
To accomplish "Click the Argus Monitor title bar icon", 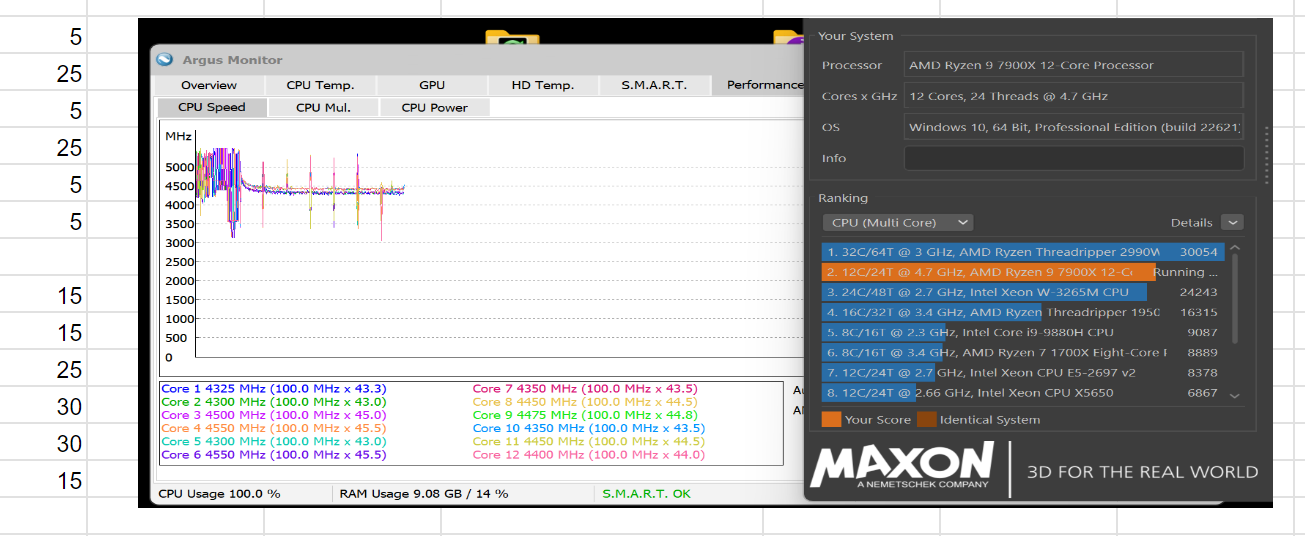I will coord(166,60).
